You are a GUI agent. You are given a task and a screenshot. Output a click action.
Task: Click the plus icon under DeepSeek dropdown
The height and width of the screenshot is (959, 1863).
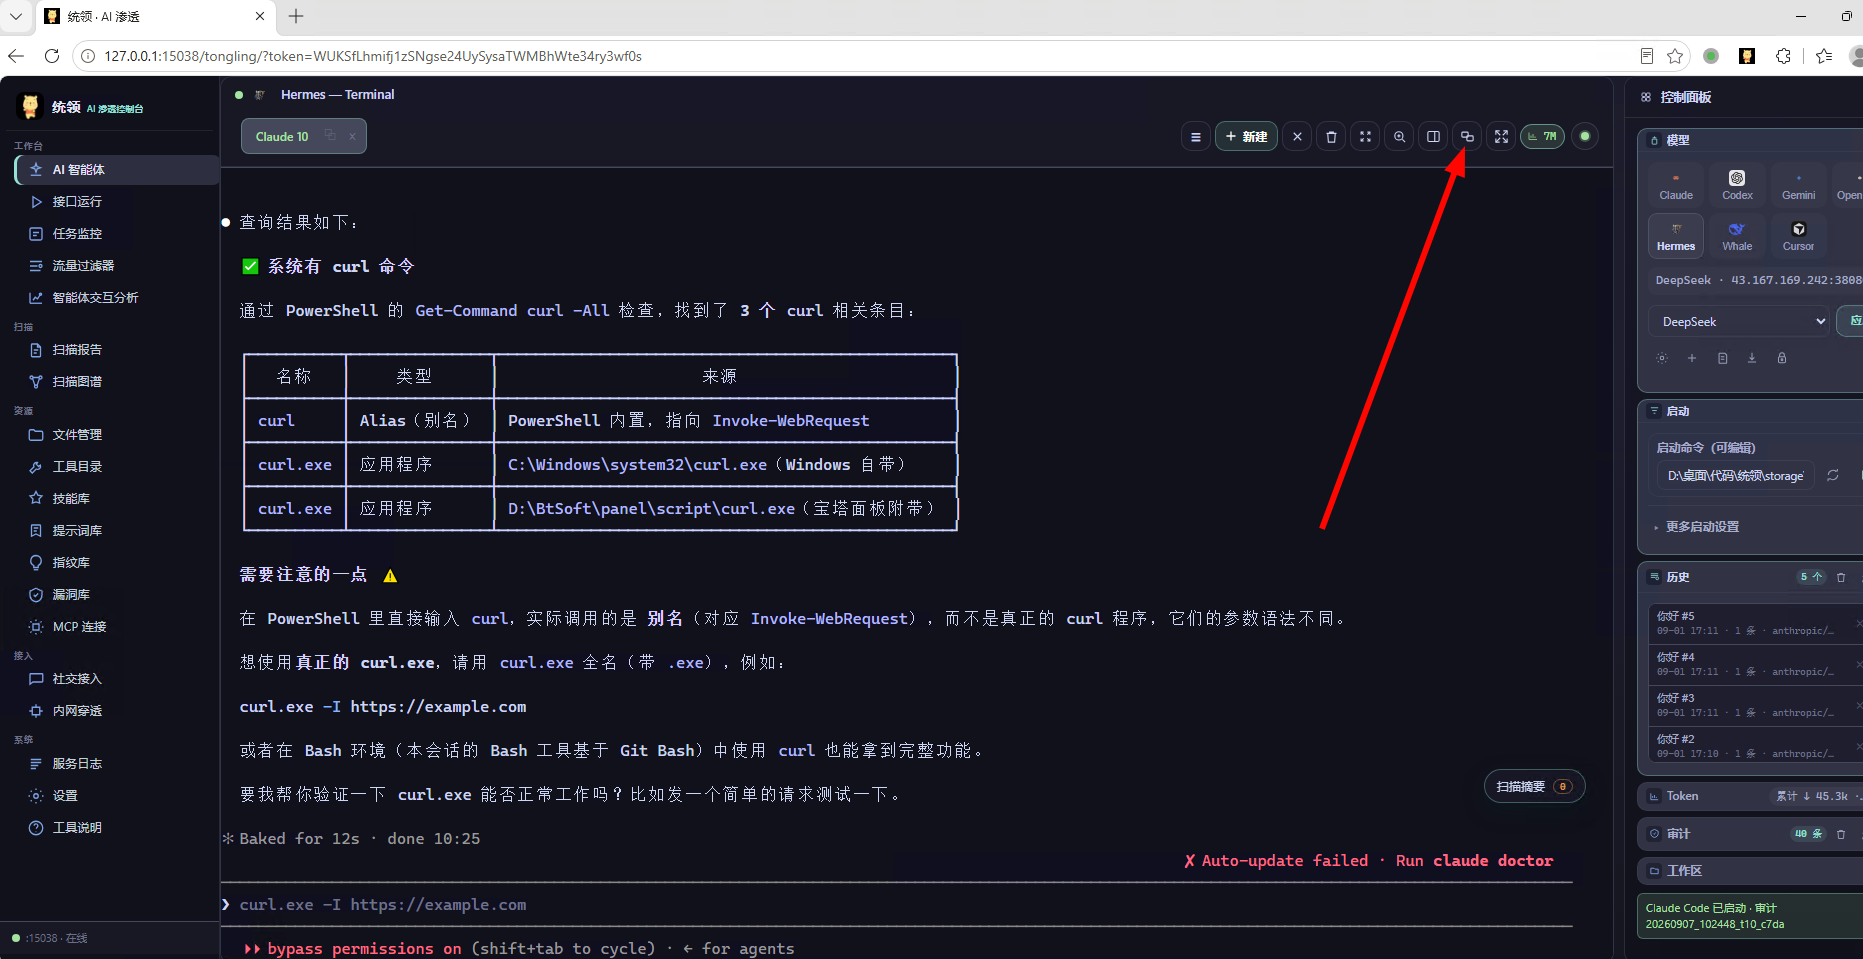click(x=1692, y=358)
